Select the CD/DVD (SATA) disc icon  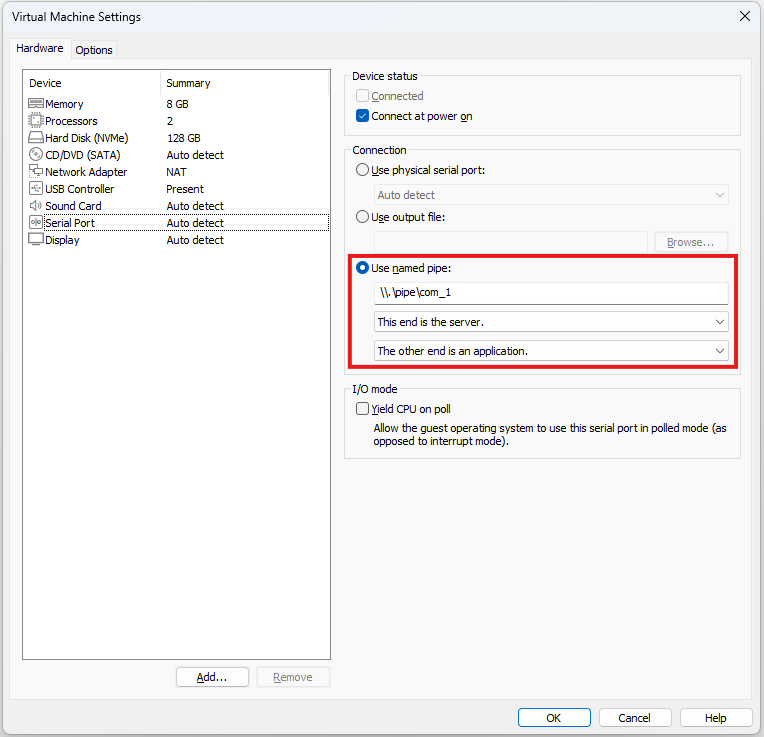coord(36,155)
